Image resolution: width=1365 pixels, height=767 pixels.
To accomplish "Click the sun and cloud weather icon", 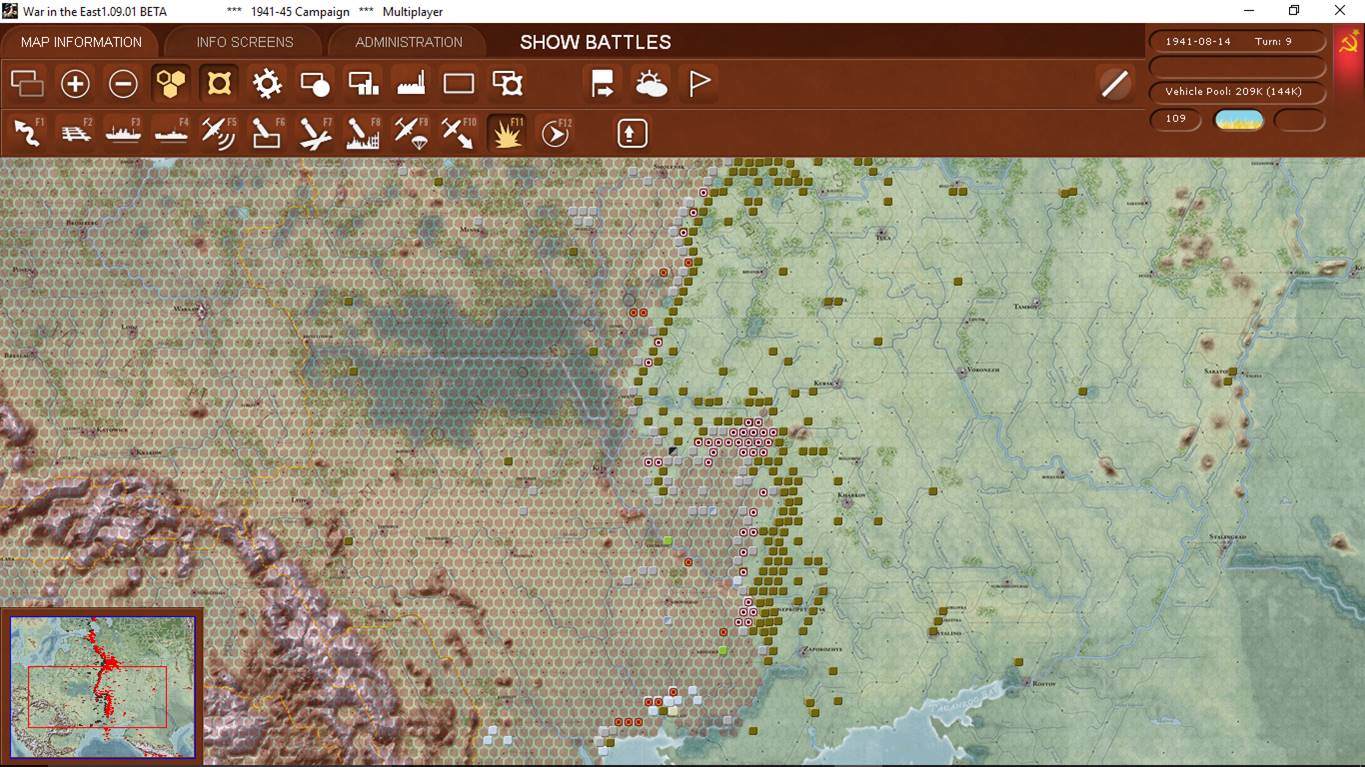I will (x=651, y=84).
